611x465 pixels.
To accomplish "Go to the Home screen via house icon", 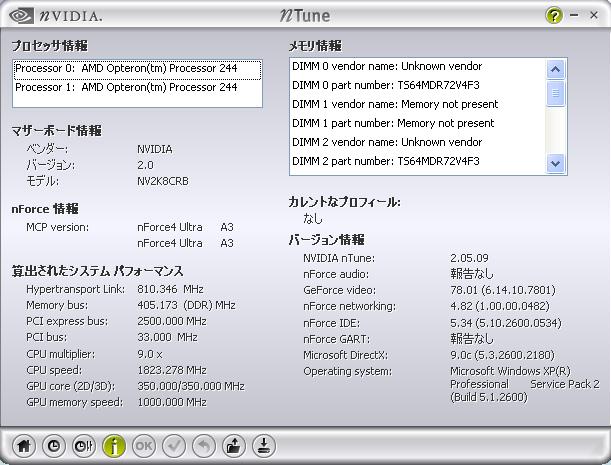I will click(x=24, y=446).
